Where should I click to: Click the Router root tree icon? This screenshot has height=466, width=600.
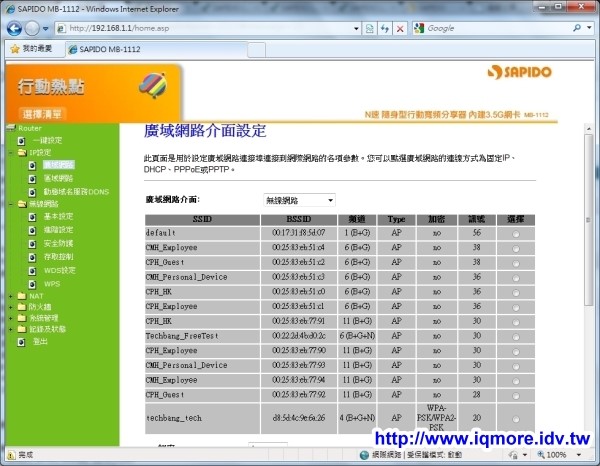pos(11,128)
